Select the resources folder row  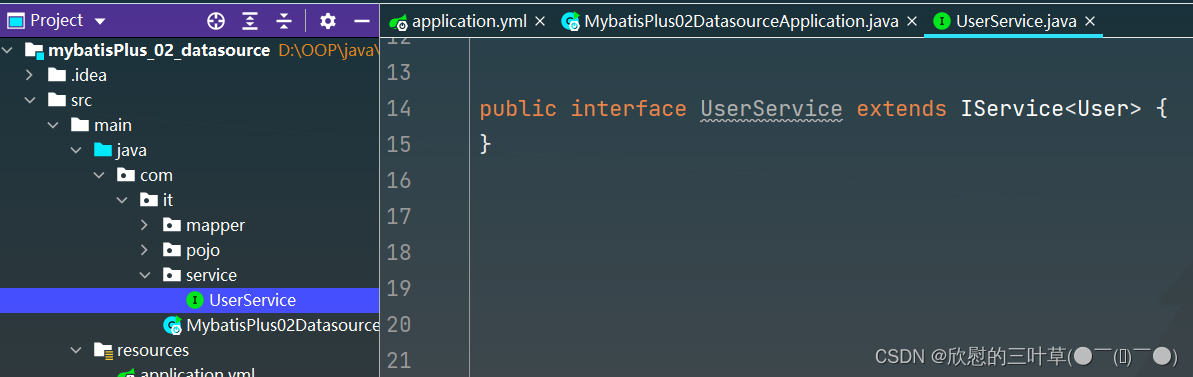point(189,350)
